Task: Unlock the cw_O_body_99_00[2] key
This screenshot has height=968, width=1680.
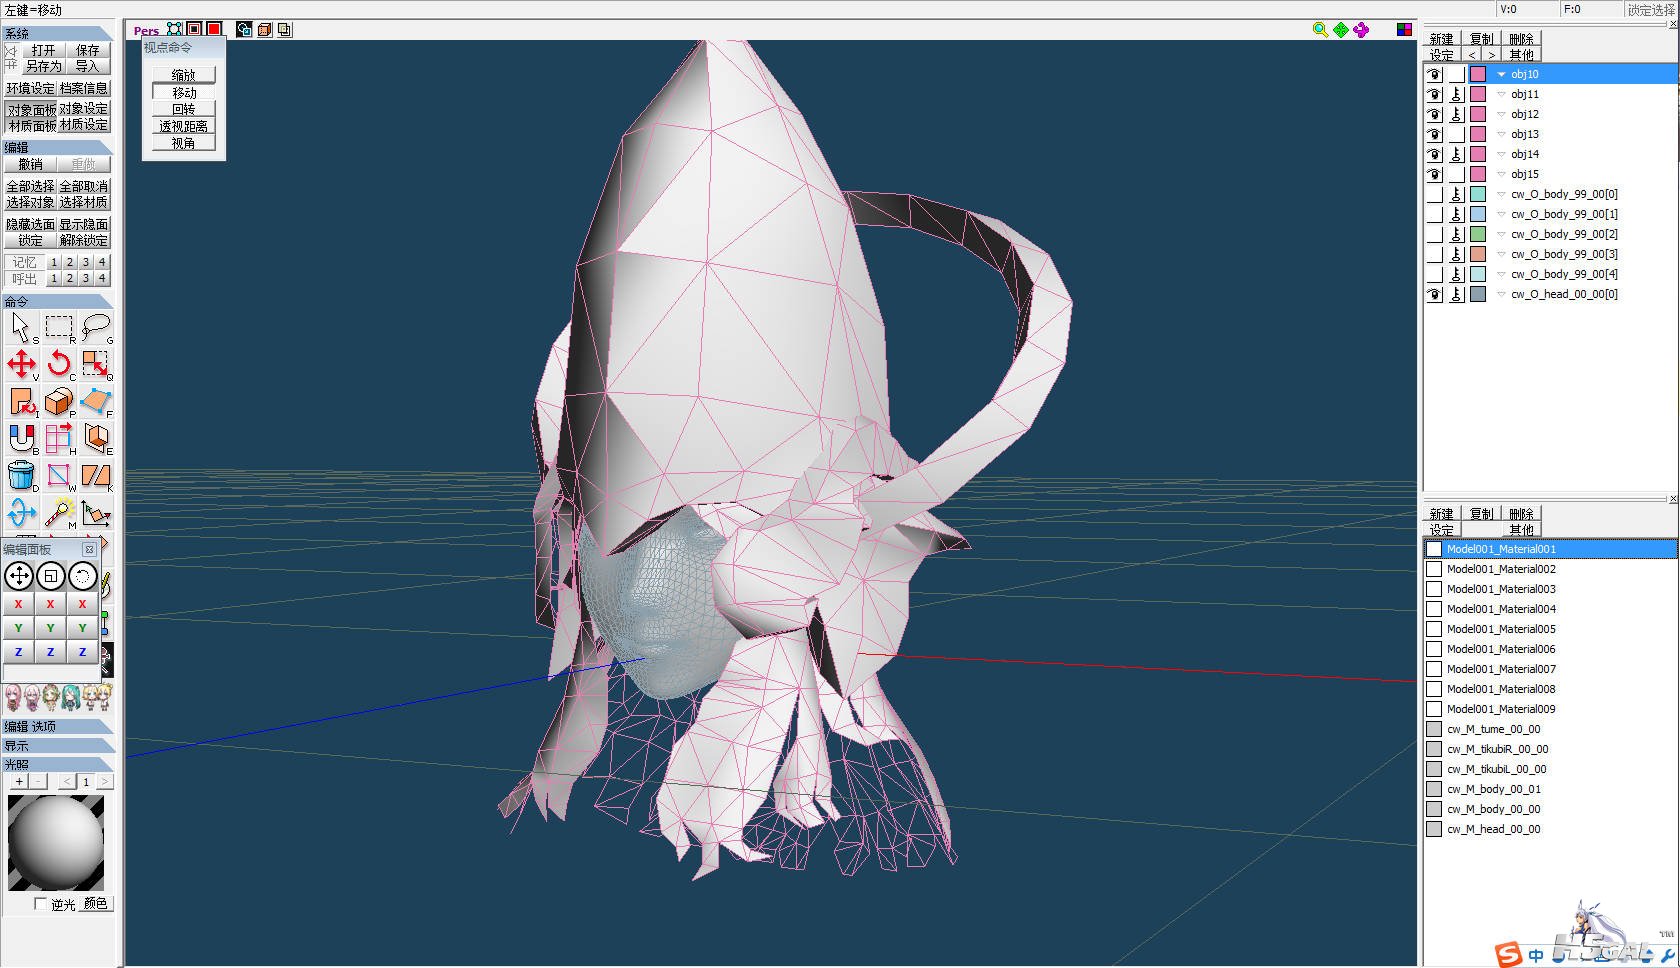Action: click(1457, 234)
